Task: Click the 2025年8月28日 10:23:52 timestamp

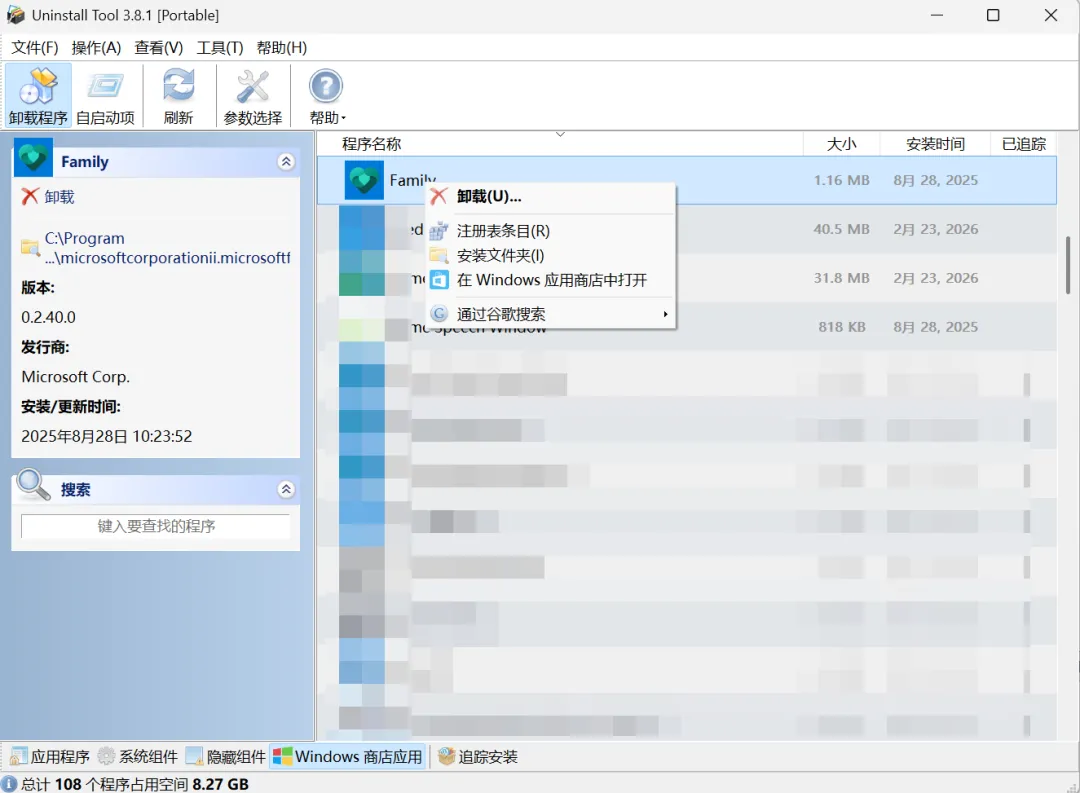Action: pos(107,436)
